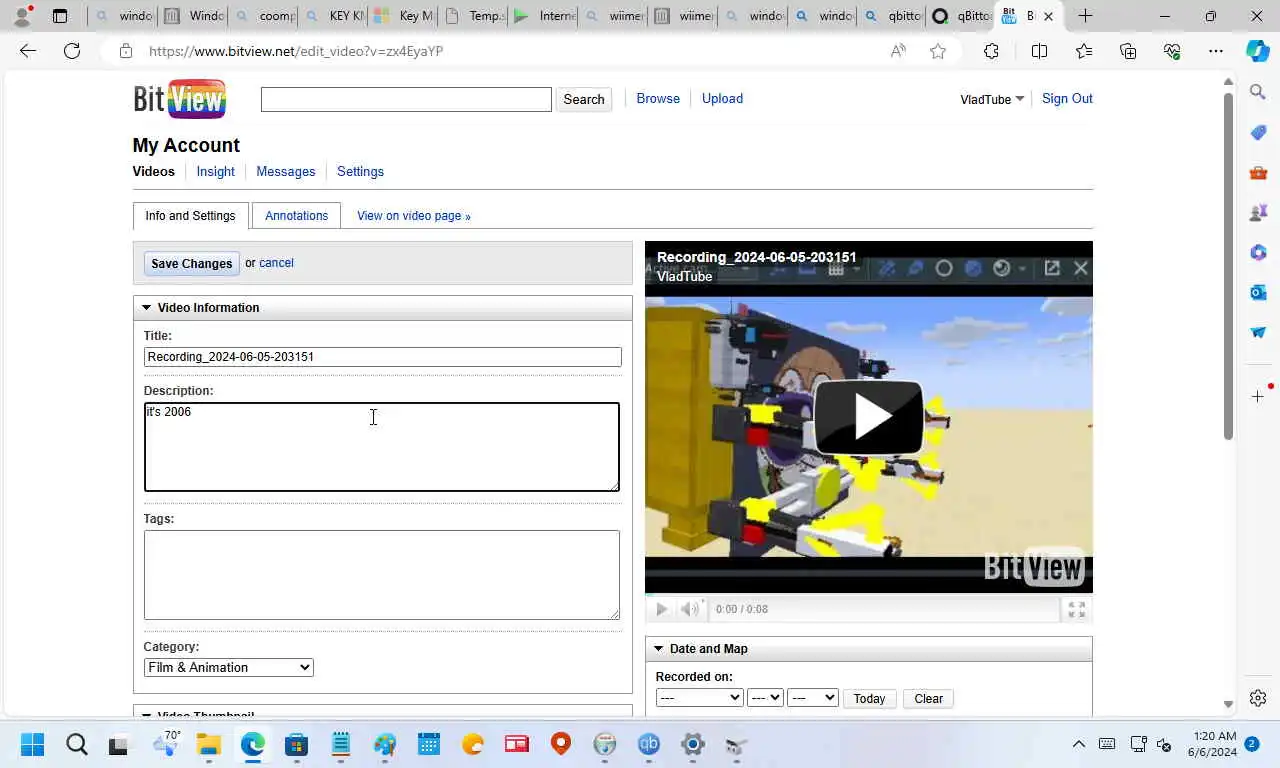The image size is (1280, 768).
Task: Show hidden system tray icons
Action: 1078,744
